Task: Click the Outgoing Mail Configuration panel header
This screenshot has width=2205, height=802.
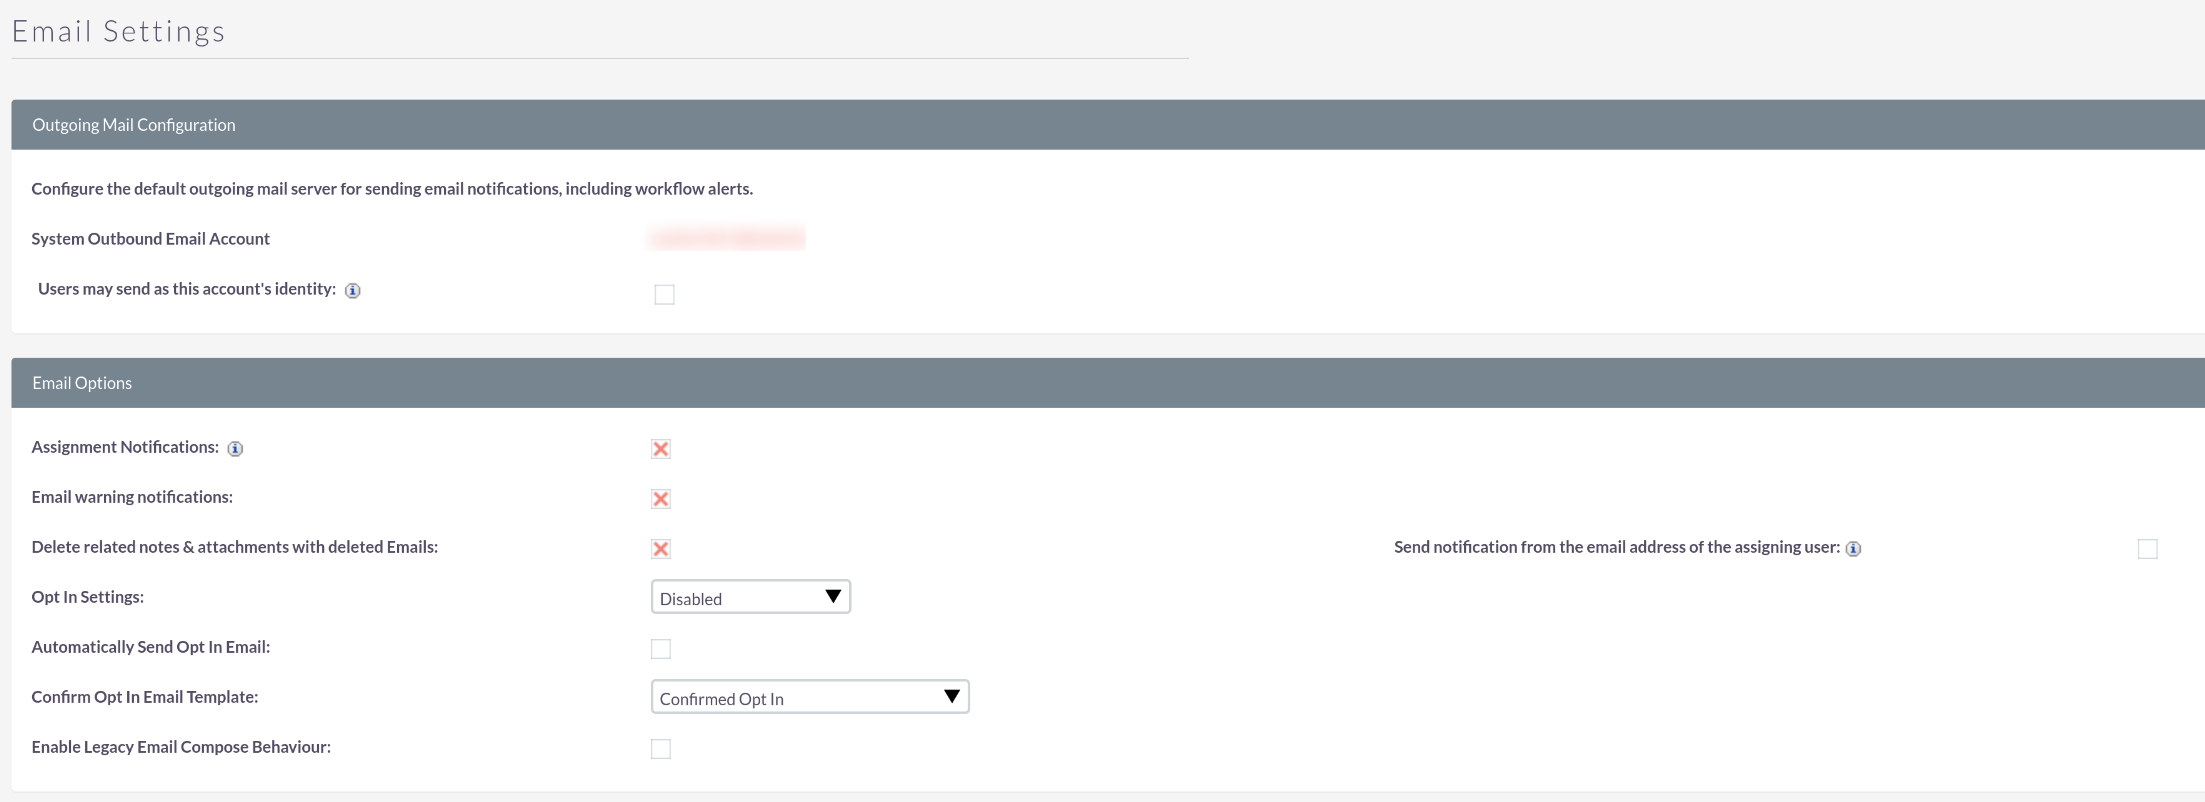Action: 134,125
